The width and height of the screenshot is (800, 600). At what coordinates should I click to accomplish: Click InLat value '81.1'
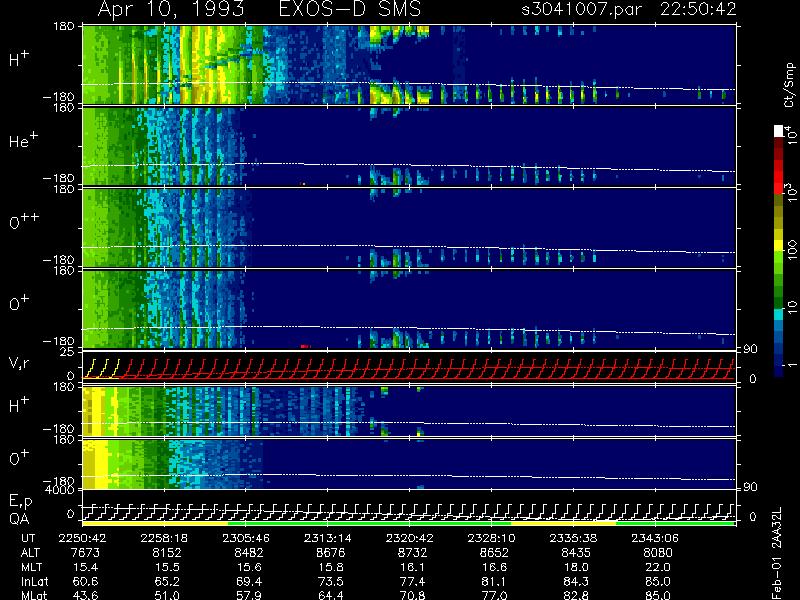coord(494,581)
